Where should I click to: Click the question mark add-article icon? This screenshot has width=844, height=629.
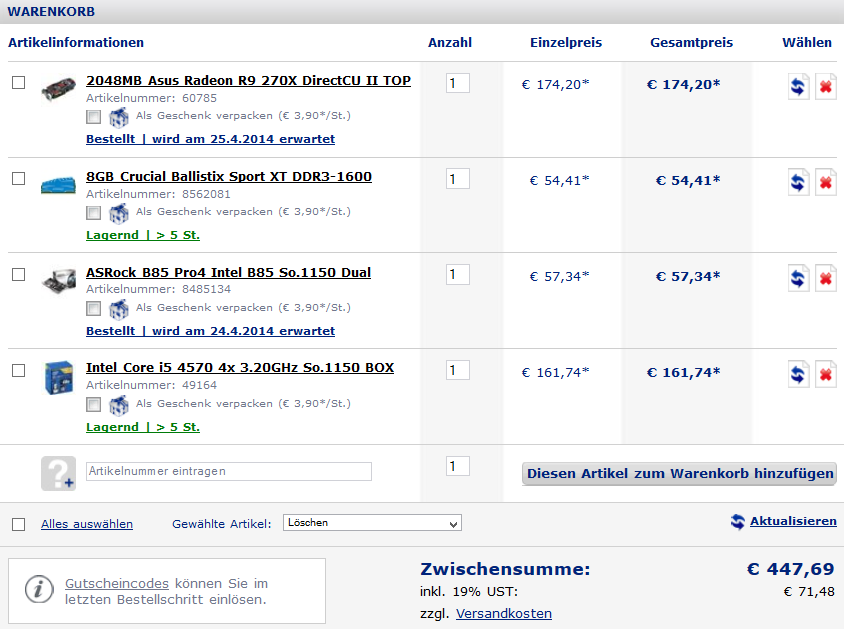(59, 473)
